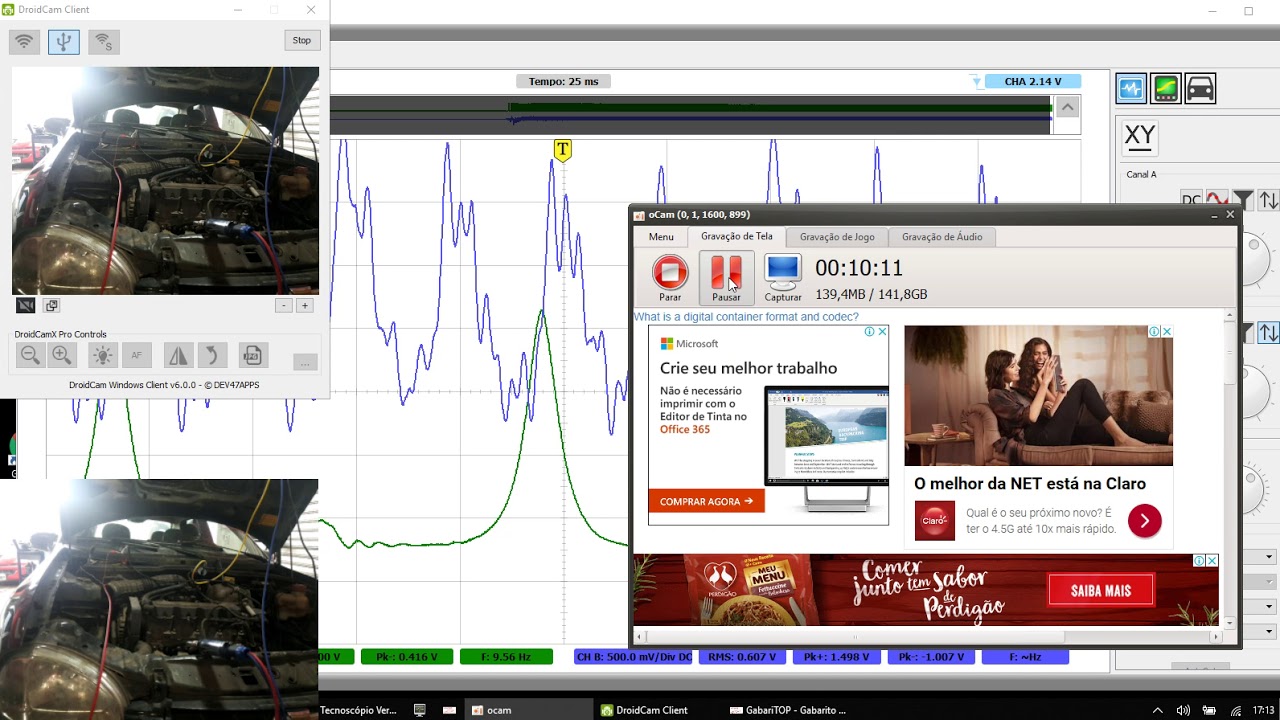Click the RMS: 0.607 V readout
The image size is (1280, 720).
742,657
